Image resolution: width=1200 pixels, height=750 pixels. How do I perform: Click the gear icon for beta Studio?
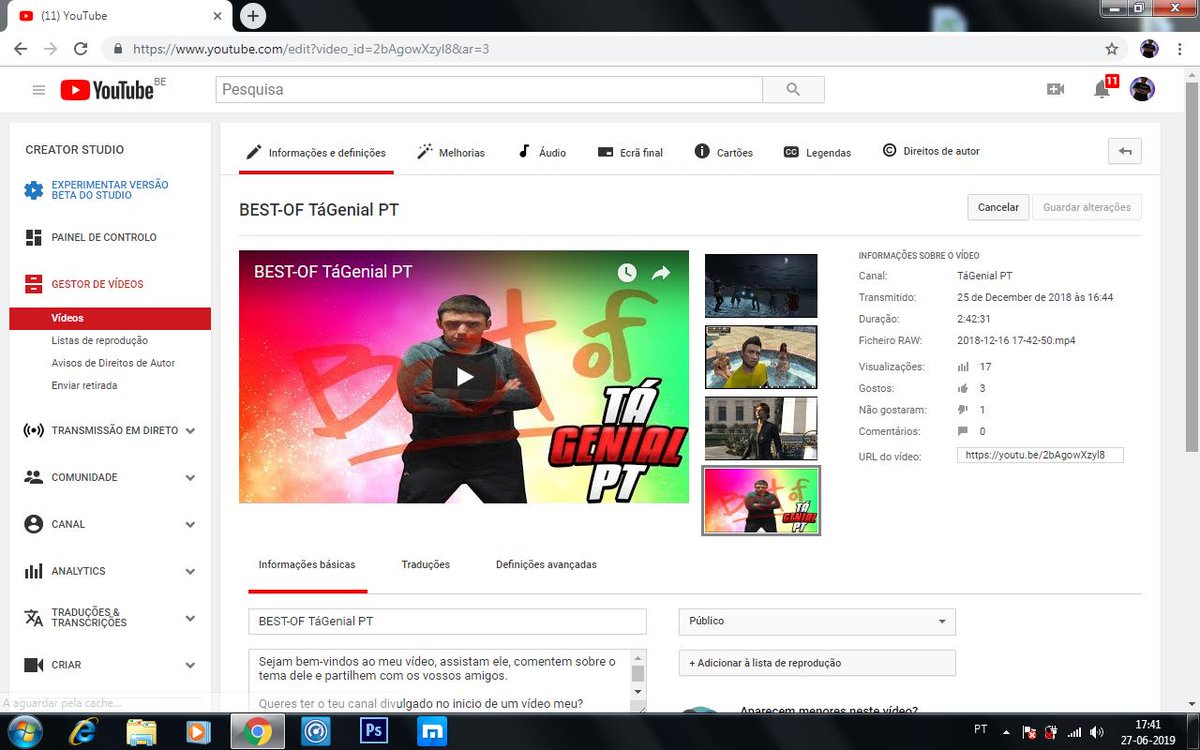coord(34,190)
